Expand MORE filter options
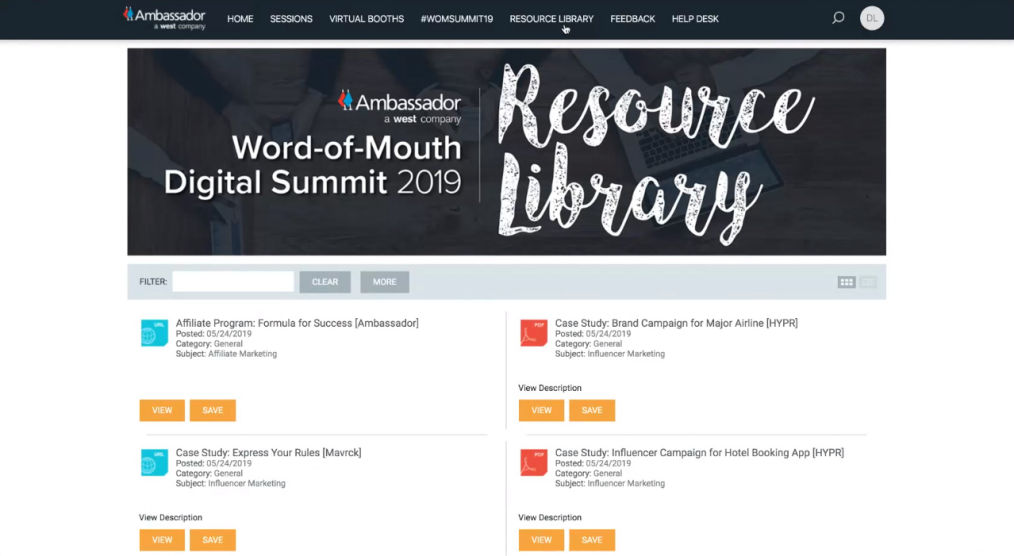 coord(385,282)
